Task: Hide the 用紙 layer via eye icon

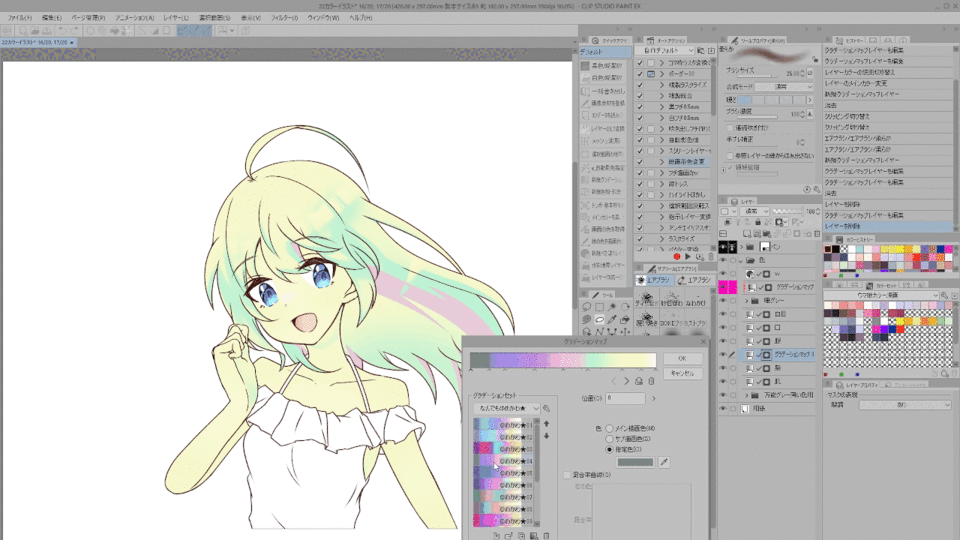Action: [724, 409]
